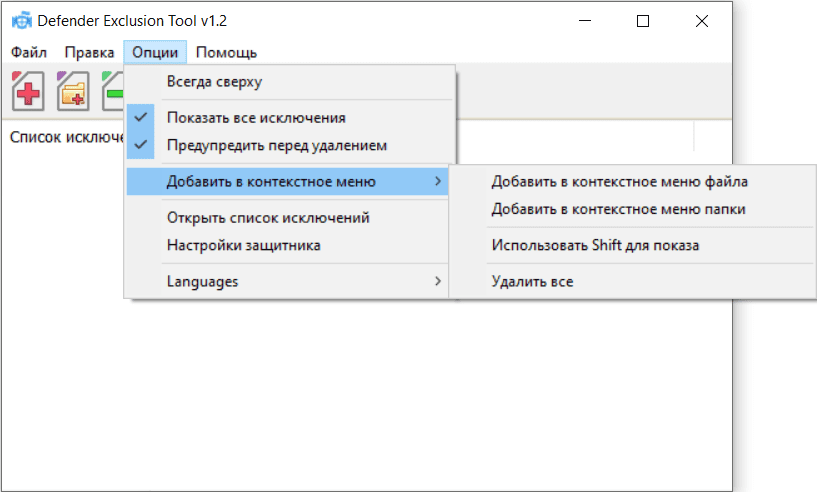
Task: Click 'Удалить все' in submenu
Action: pos(532,281)
